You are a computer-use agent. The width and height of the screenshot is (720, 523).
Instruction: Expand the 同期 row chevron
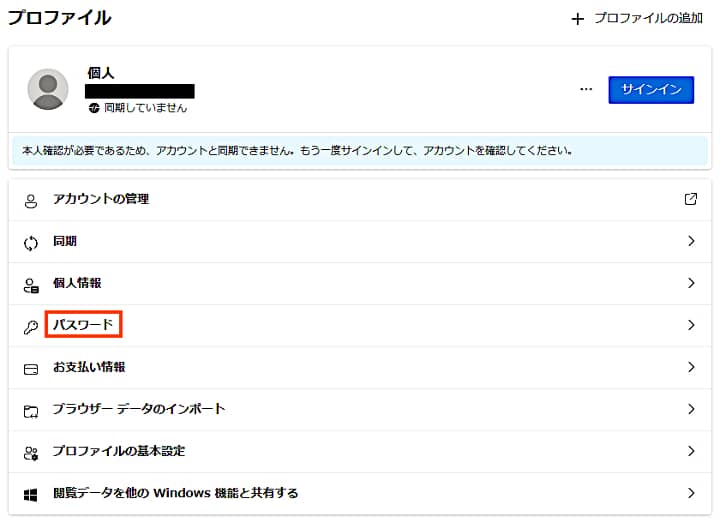690,241
